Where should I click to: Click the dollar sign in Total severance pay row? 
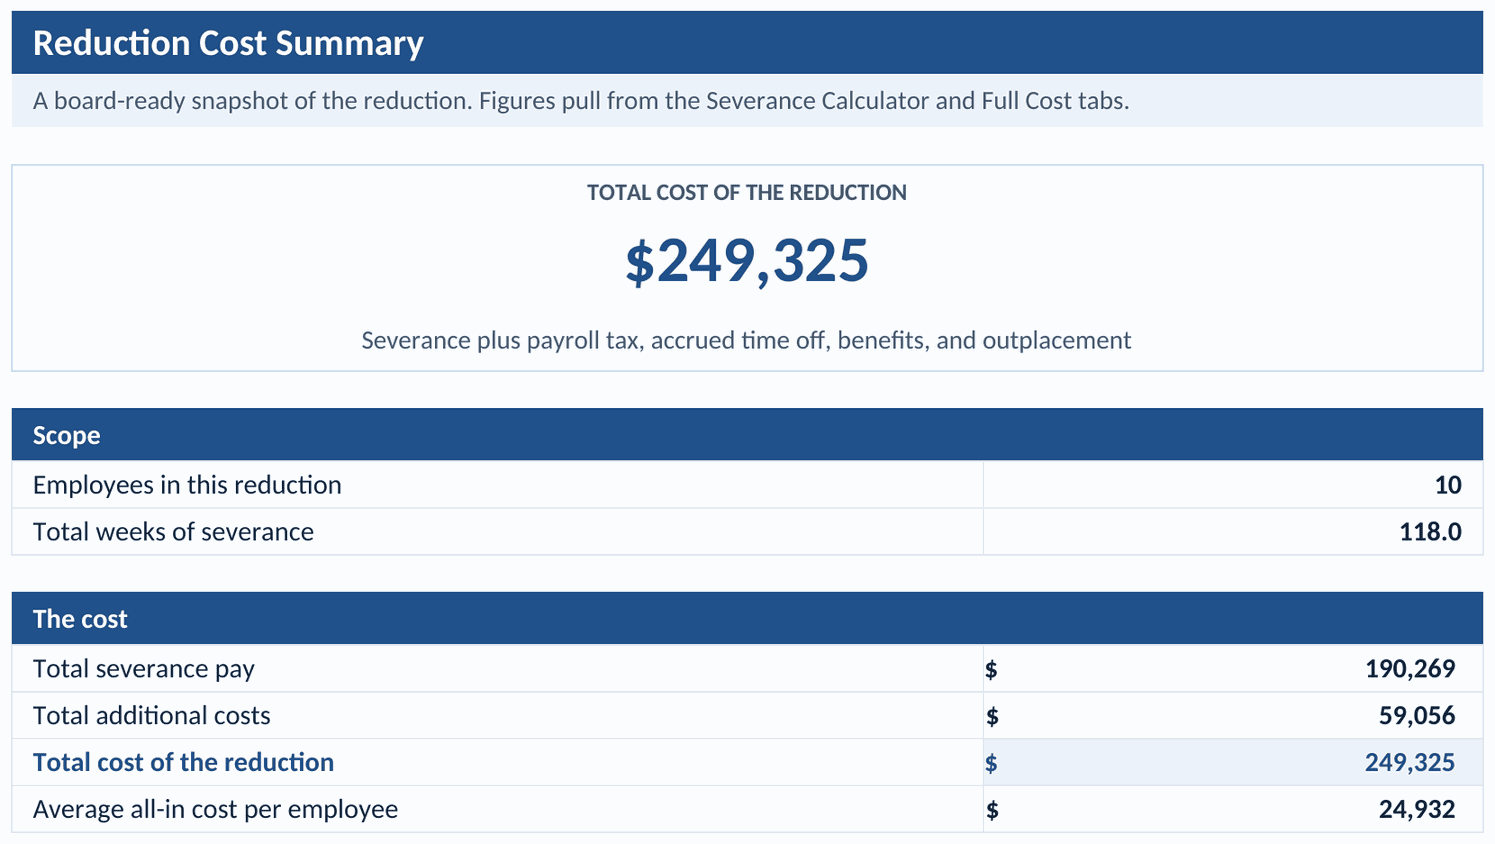(991, 669)
